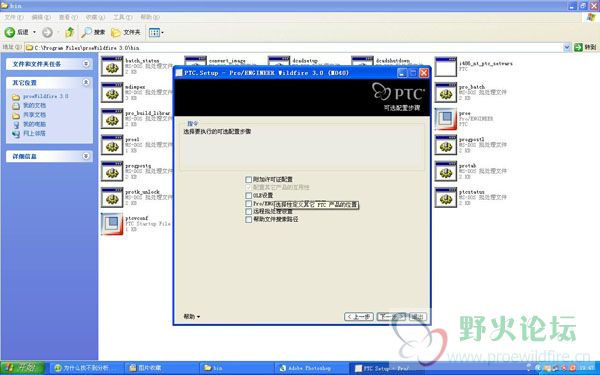This screenshot has height=375, width=600.
Task: Check the OLE设置 checkbox
Action: [x=248, y=196]
